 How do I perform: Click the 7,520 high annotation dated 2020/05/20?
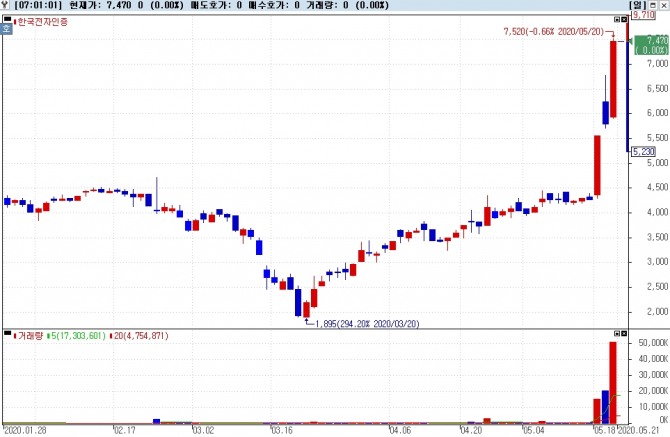pos(554,32)
